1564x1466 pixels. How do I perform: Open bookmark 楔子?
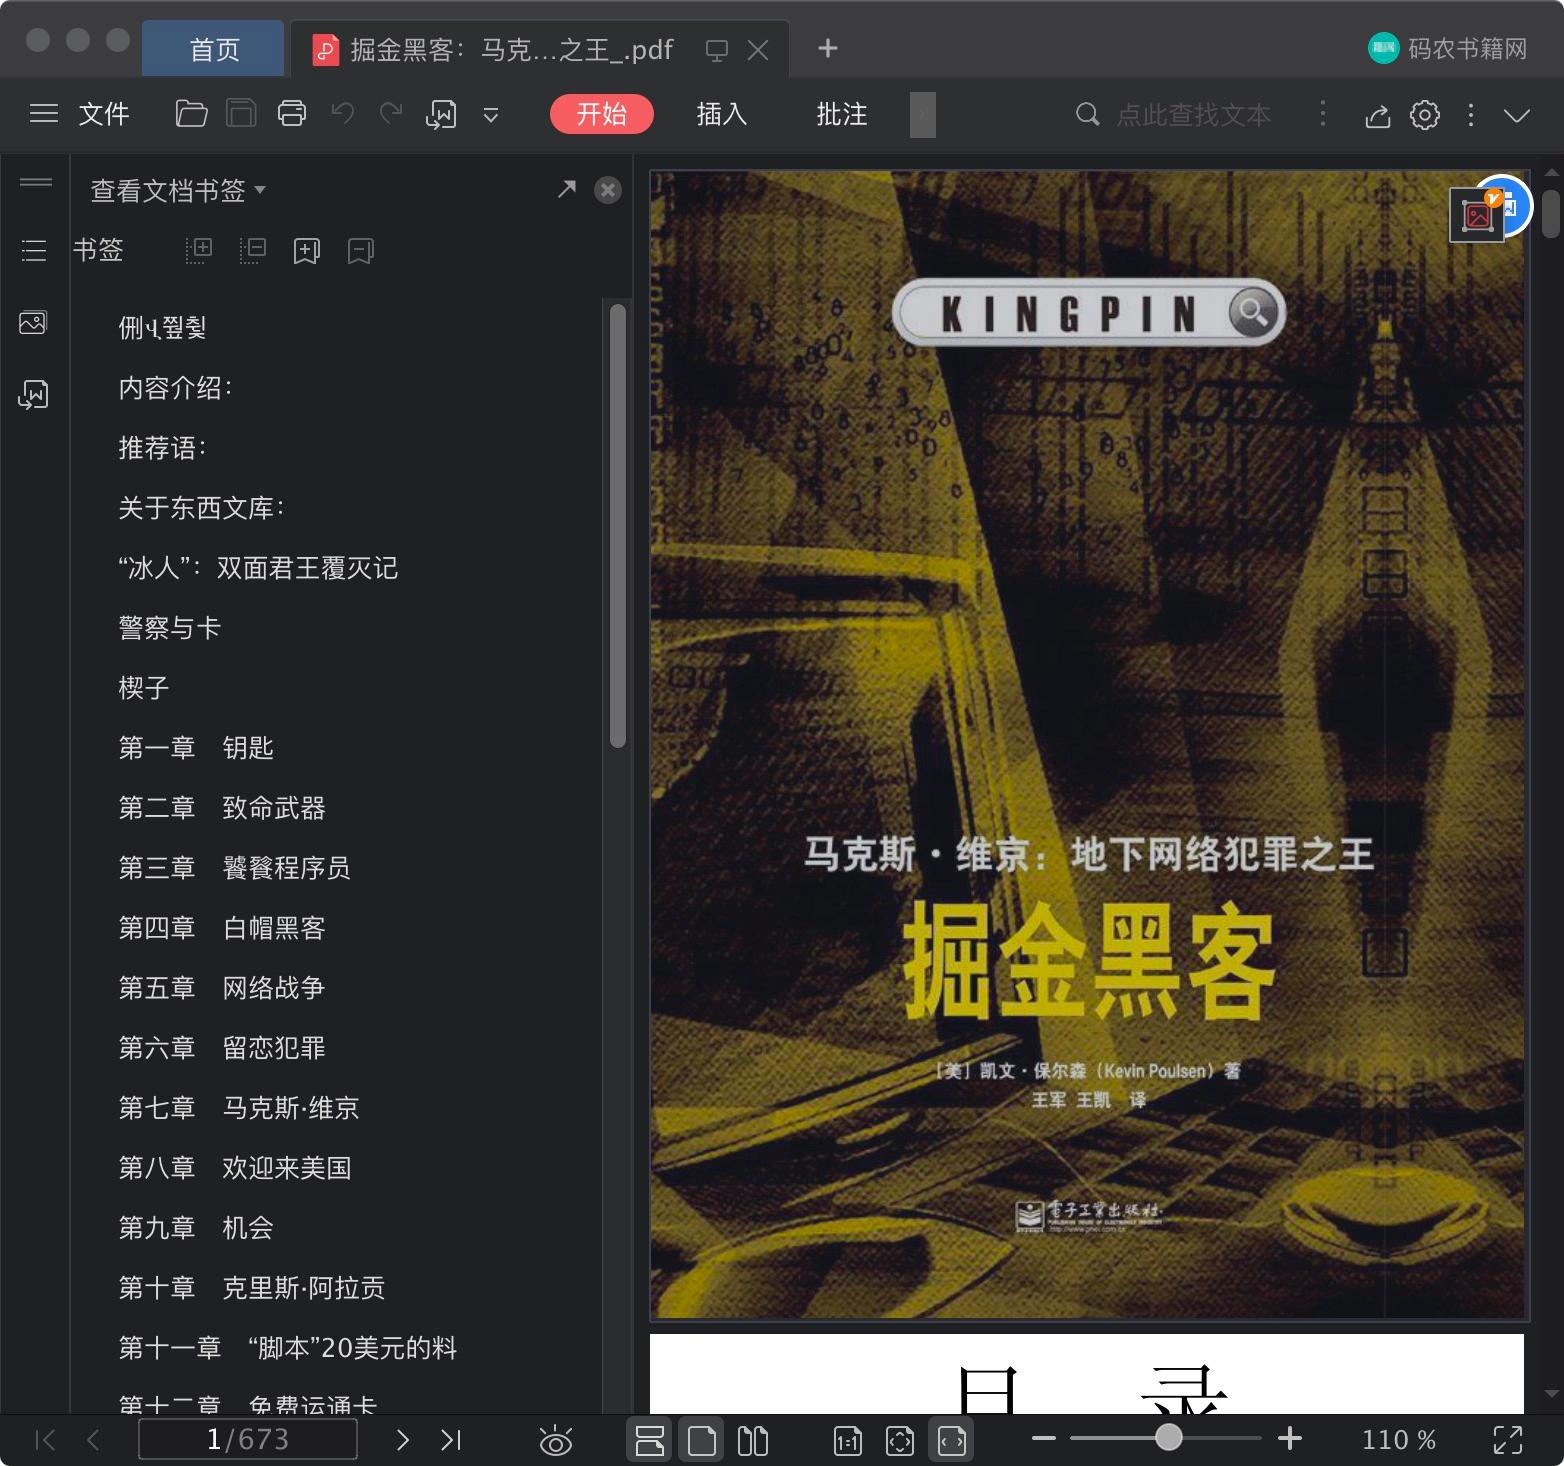tap(144, 688)
